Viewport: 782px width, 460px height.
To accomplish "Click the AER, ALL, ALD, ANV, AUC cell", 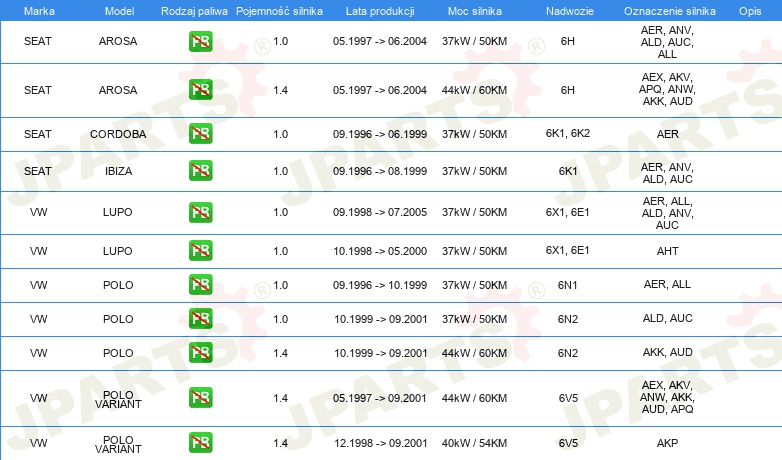I will click(x=667, y=213).
